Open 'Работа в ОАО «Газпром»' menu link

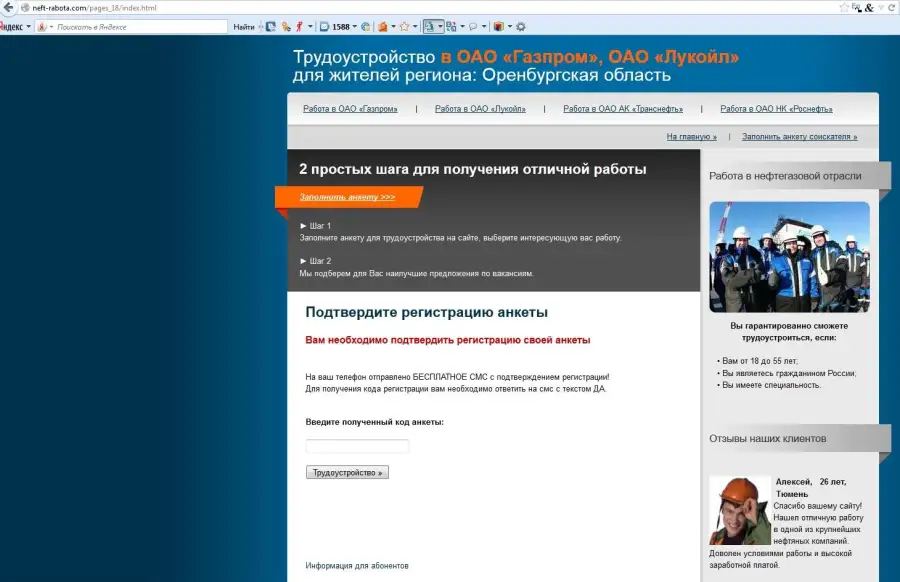350,108
